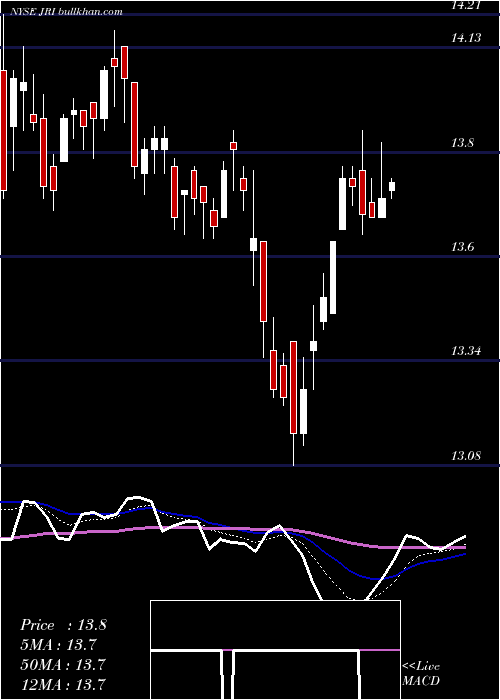Click the 5MA : 13.7 readout
Screen dimensions: 500x700
(x=59, y=645)
